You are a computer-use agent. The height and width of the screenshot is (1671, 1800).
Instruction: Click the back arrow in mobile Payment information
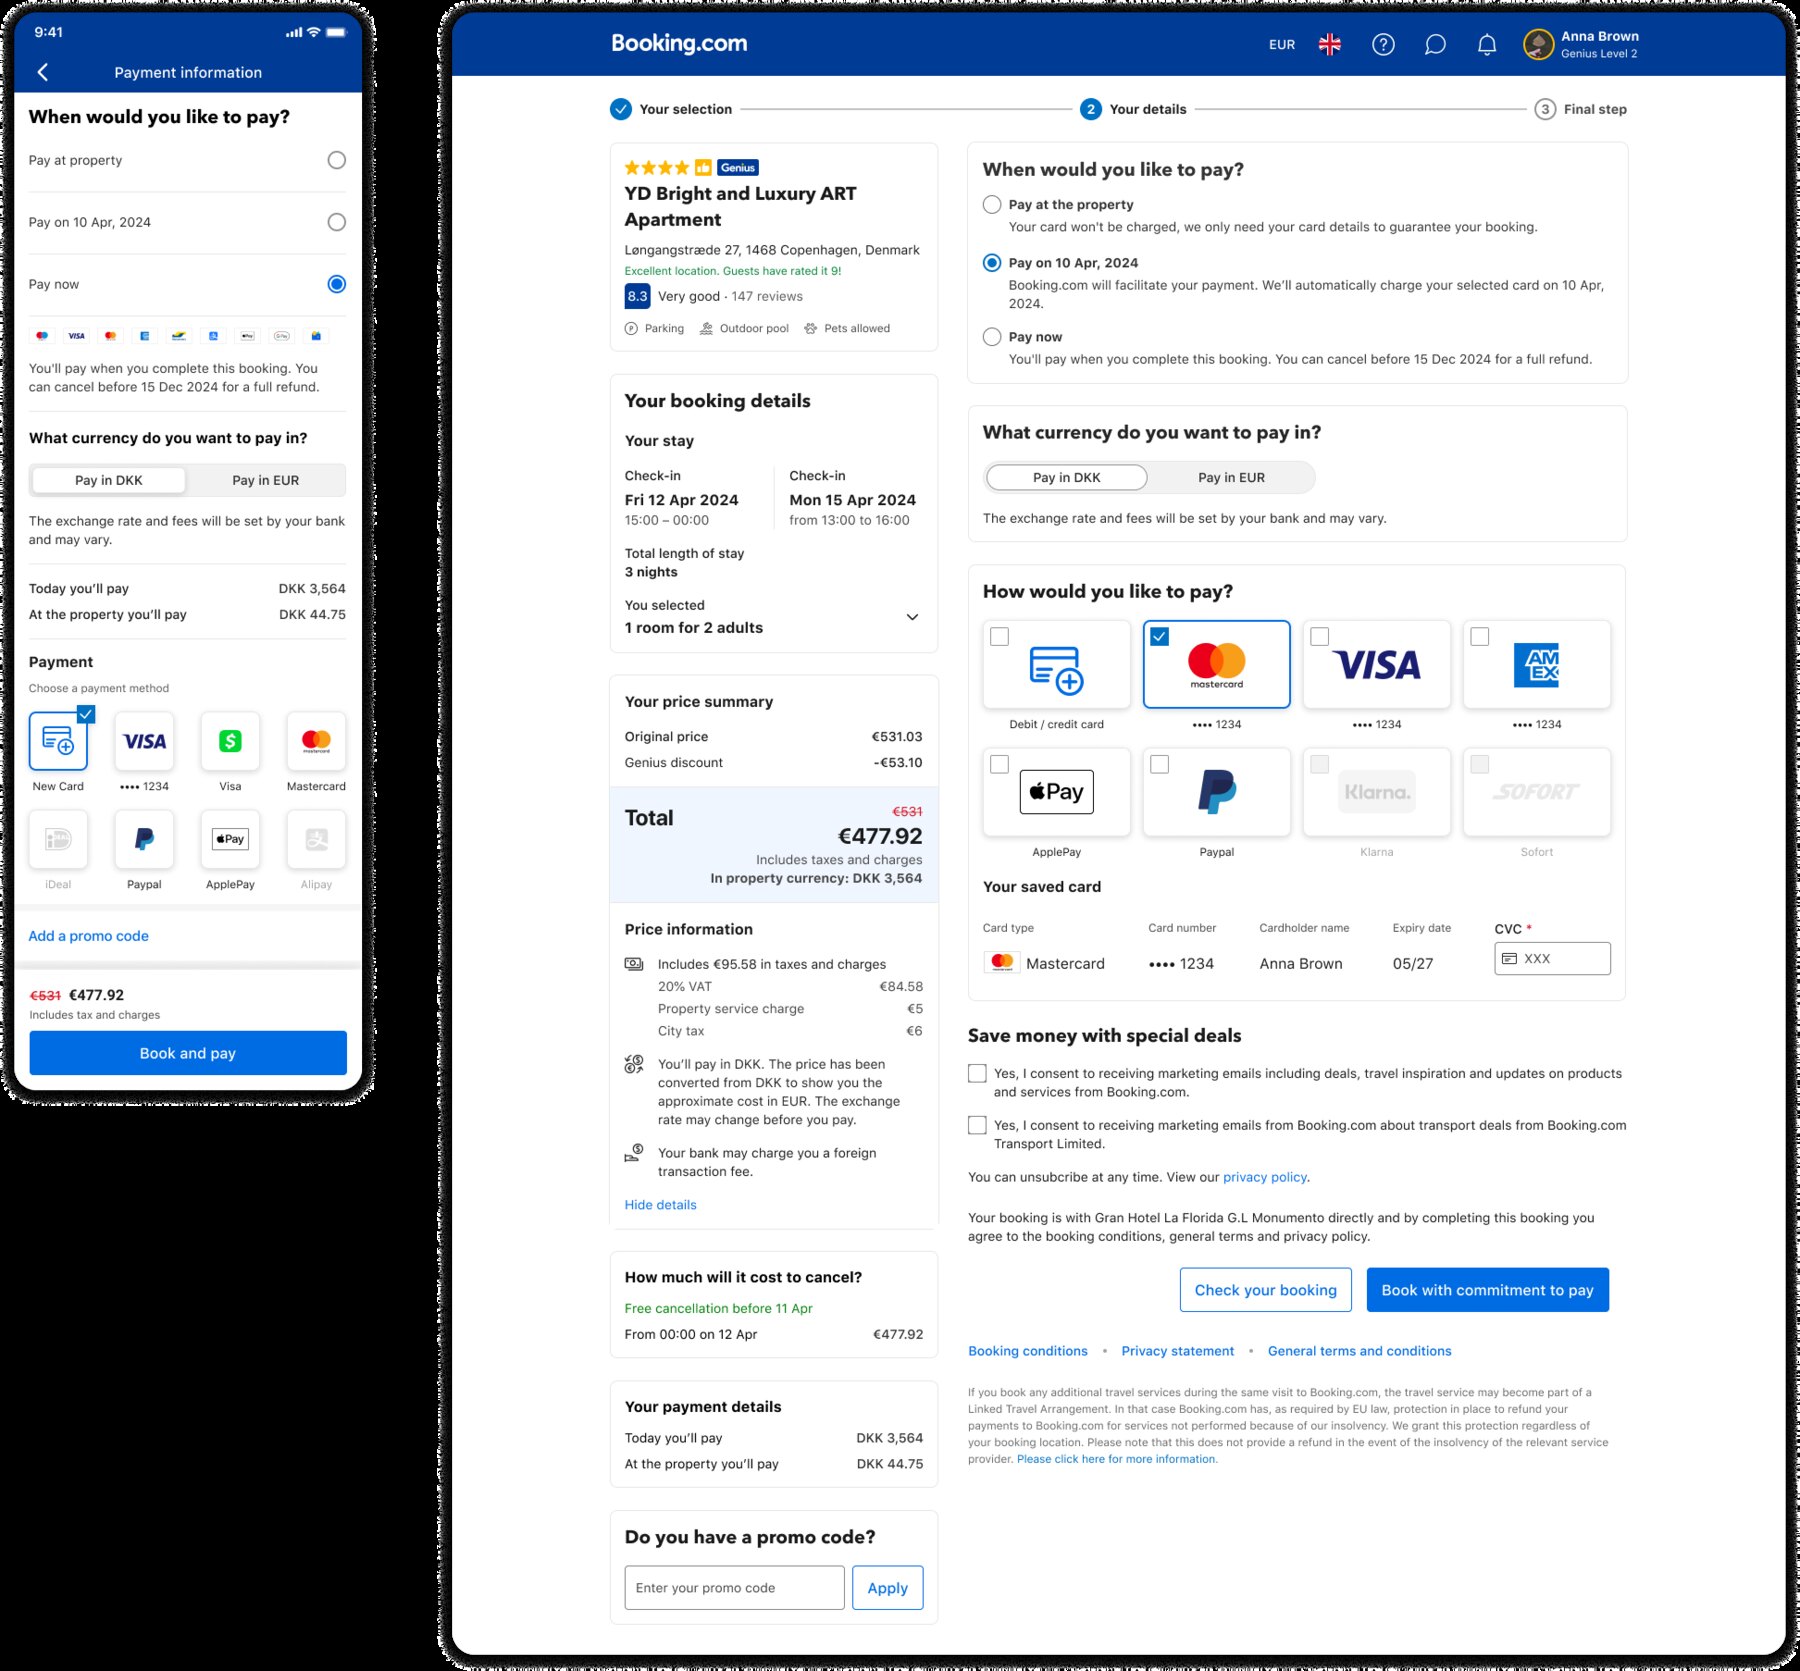tap(42, 72)
